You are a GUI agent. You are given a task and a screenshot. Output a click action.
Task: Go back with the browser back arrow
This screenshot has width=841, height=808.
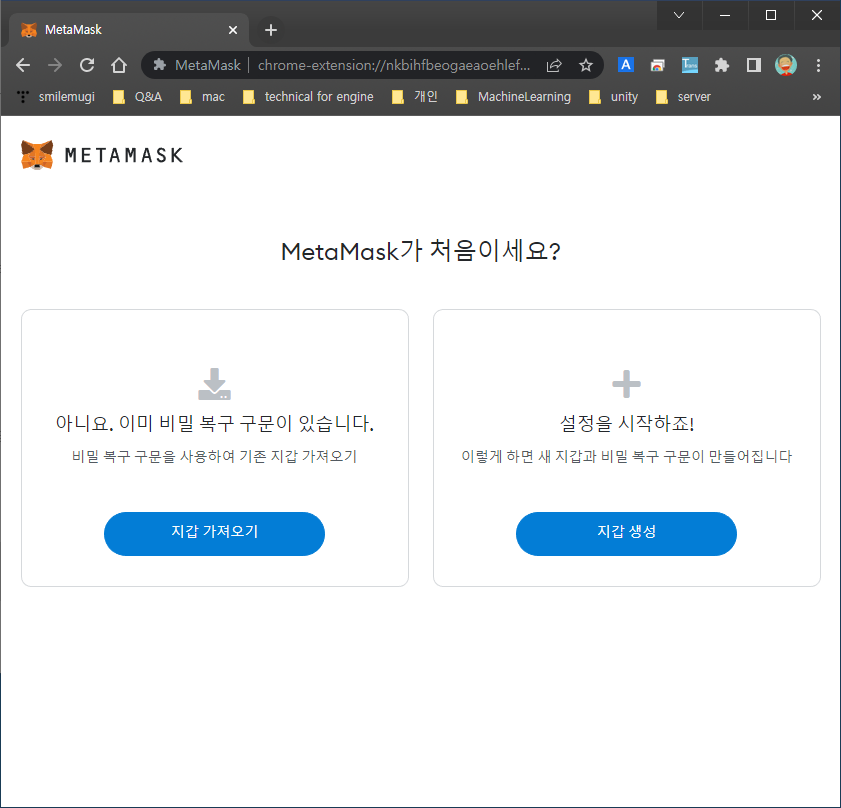coord(23,65)
